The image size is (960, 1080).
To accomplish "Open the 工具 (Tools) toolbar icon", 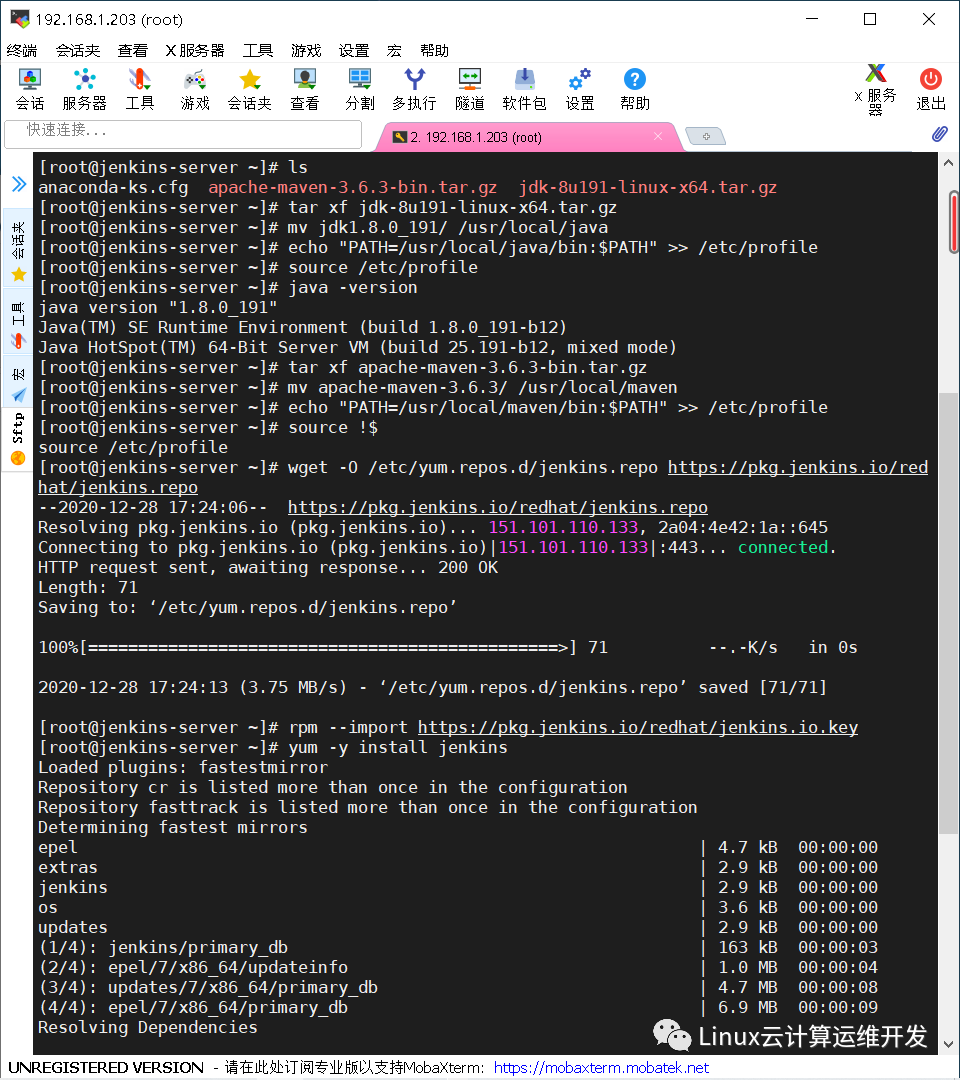I will pos(140,90).
